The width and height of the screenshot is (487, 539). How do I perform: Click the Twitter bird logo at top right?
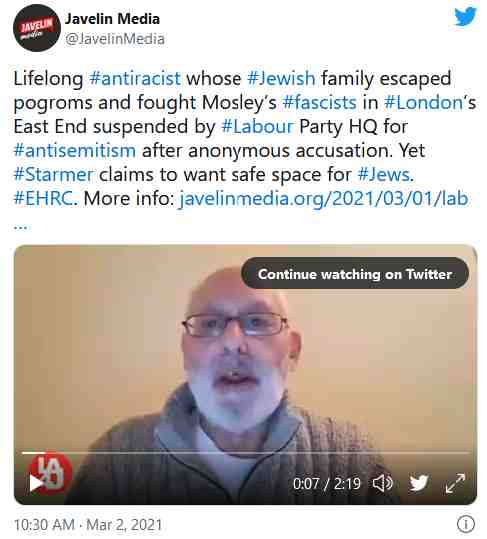[465, 16]
